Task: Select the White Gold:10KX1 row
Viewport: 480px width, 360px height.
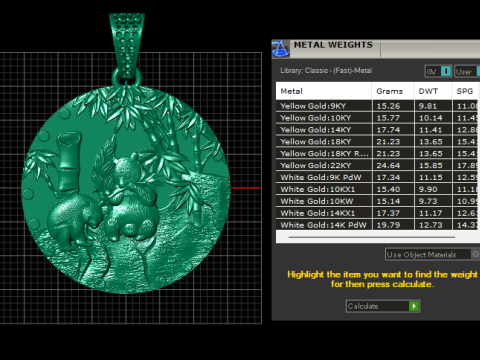Action: [377, 189]
